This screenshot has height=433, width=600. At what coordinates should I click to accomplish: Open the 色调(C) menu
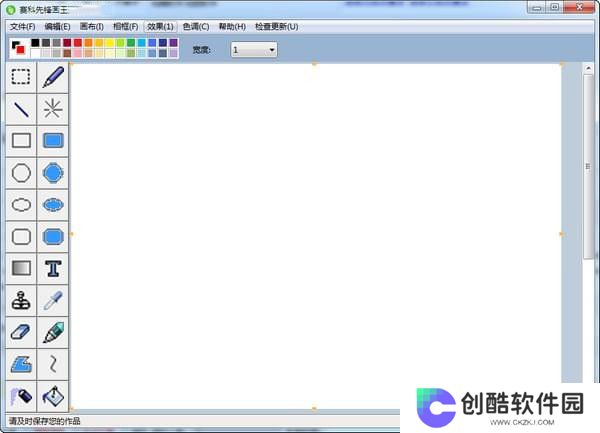pos(196,27)
